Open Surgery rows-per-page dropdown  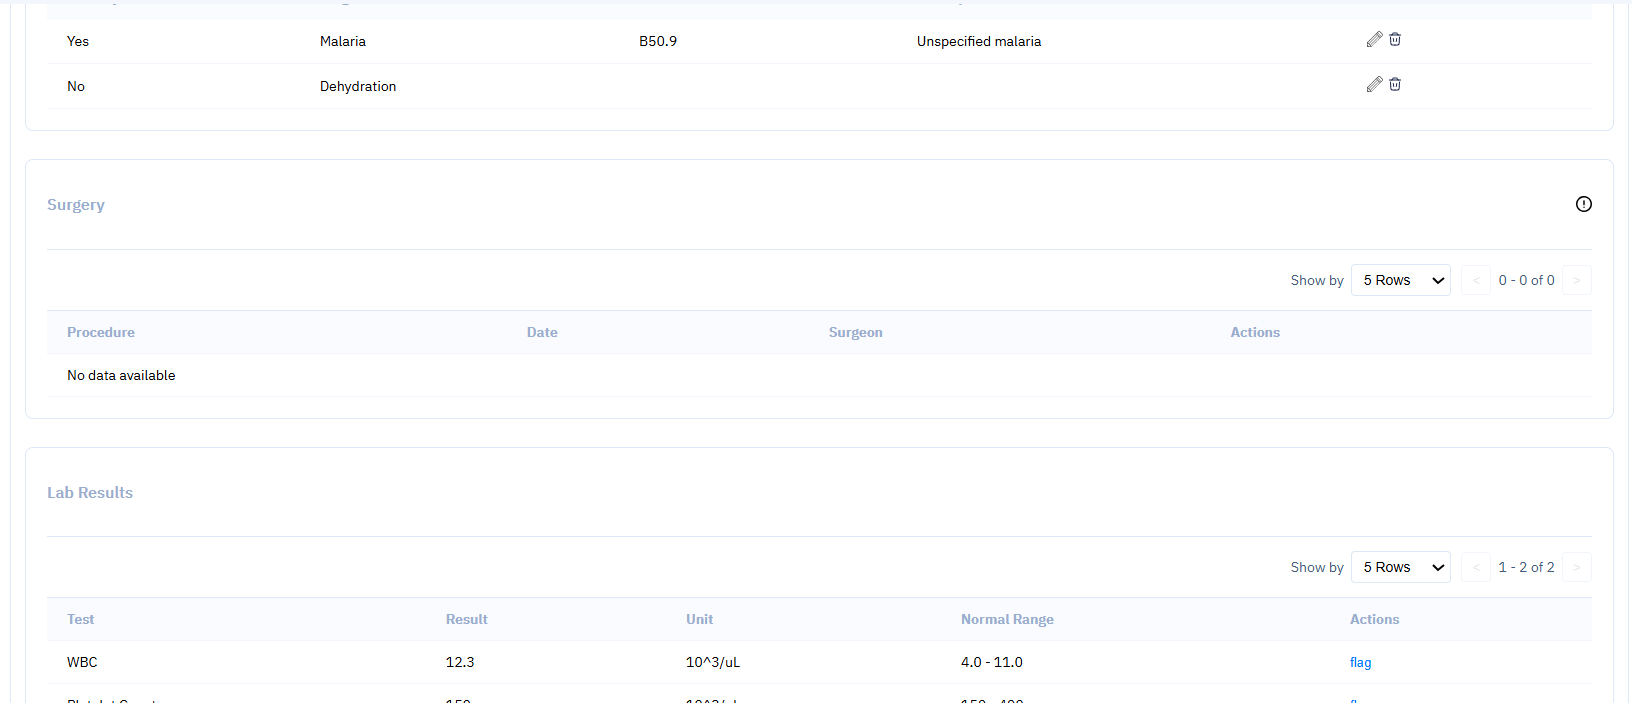pyautogui.click(x=1401, y=280)
